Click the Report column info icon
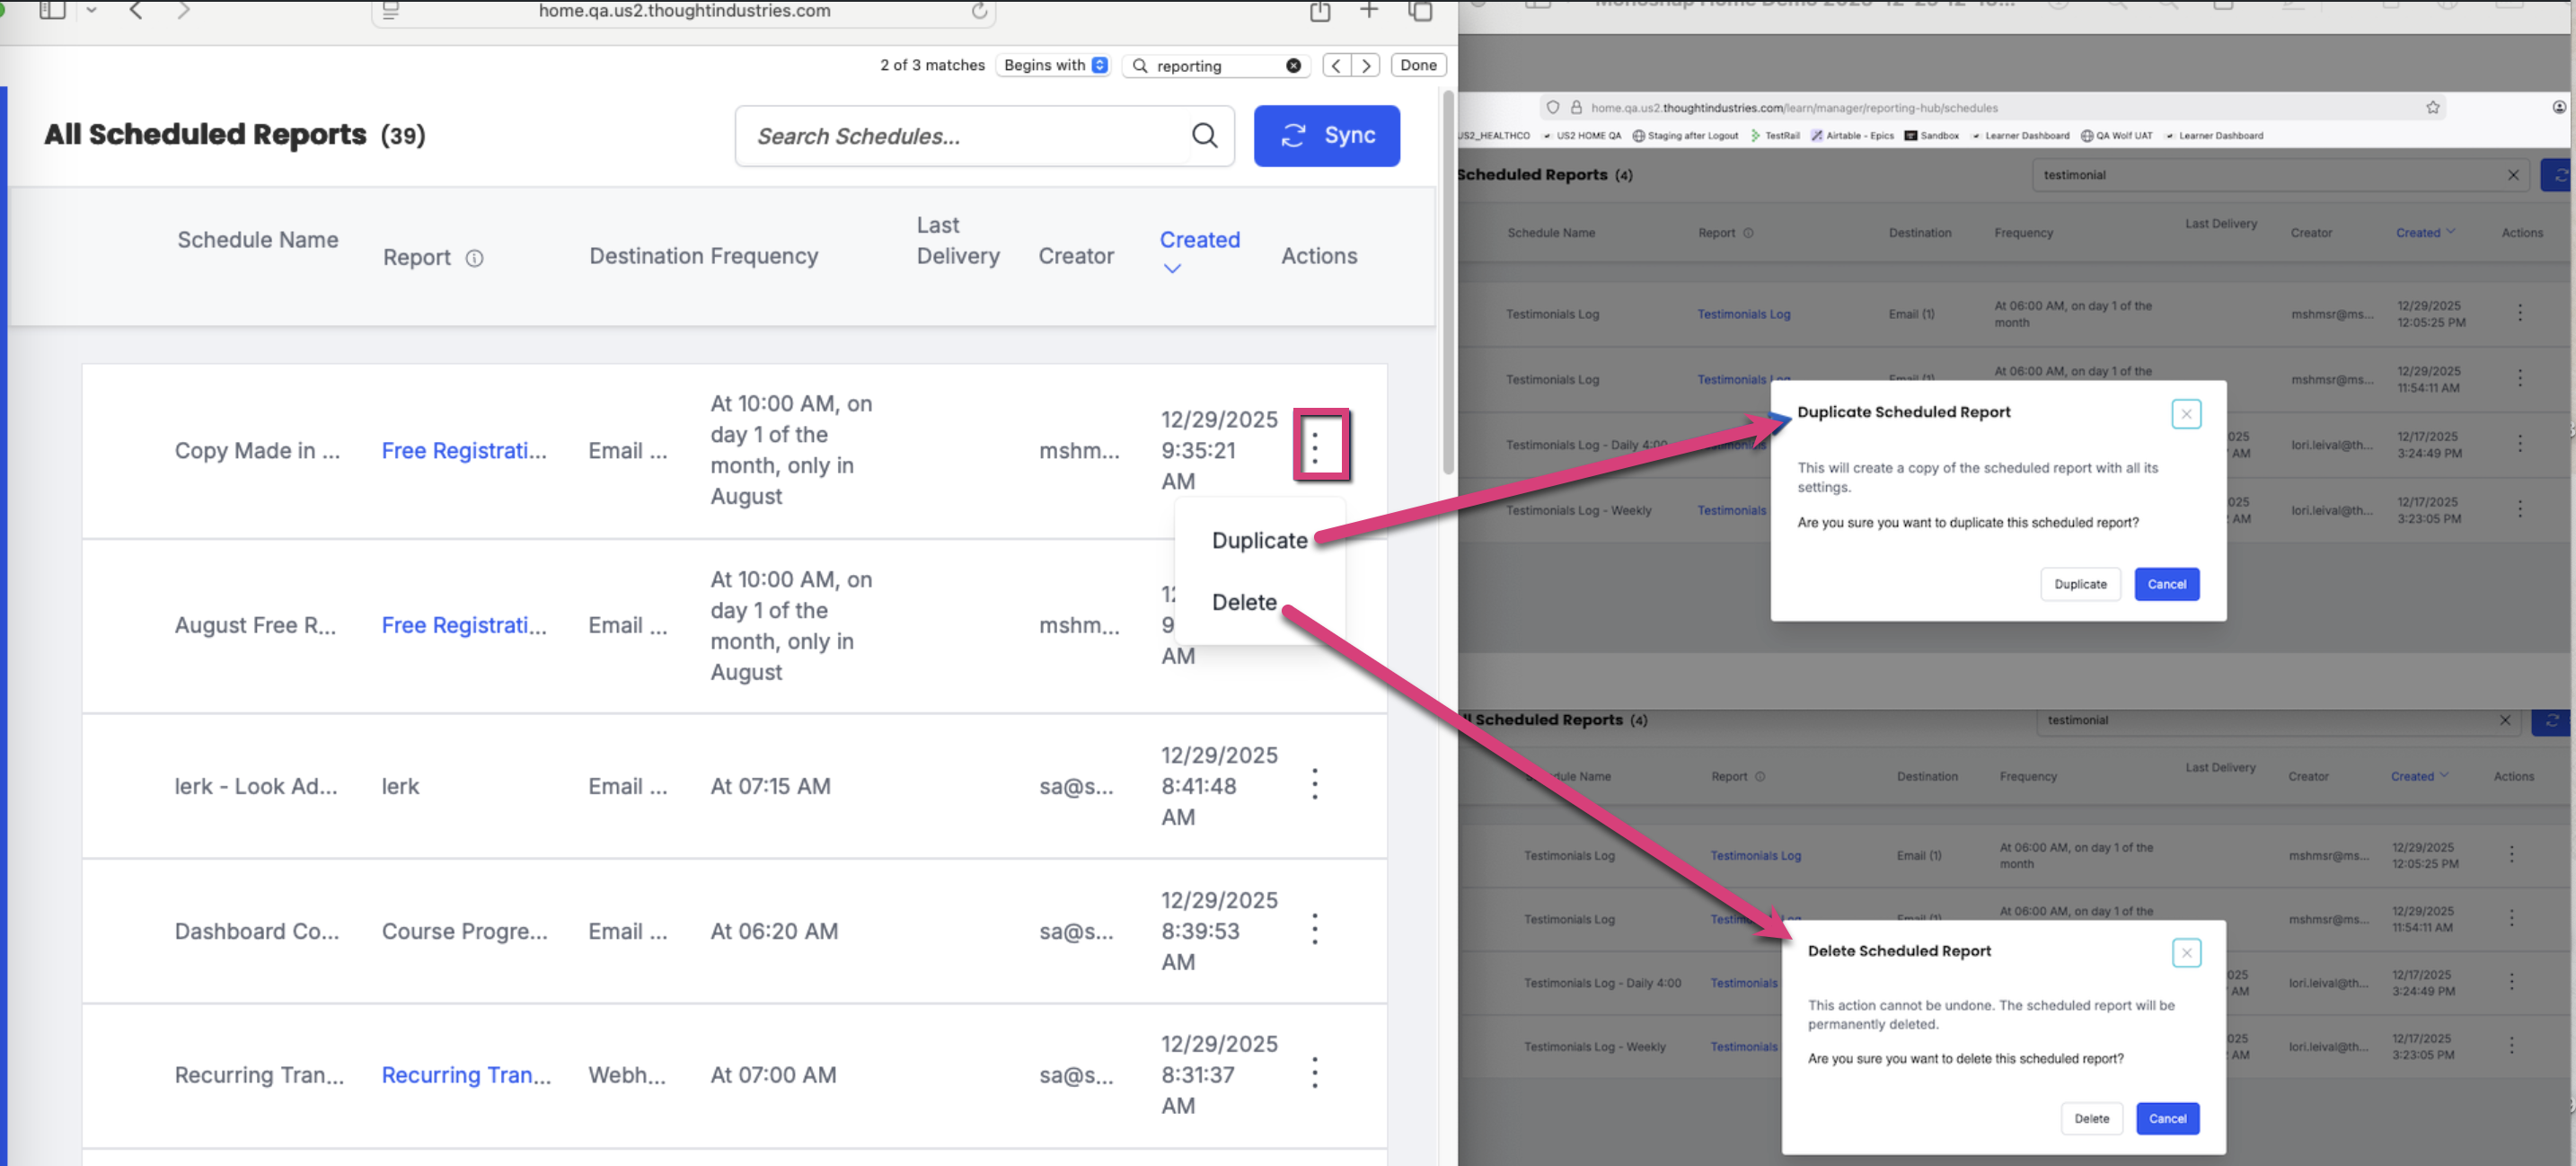This screenshot has height=1166, width=2576. [474, 258]
